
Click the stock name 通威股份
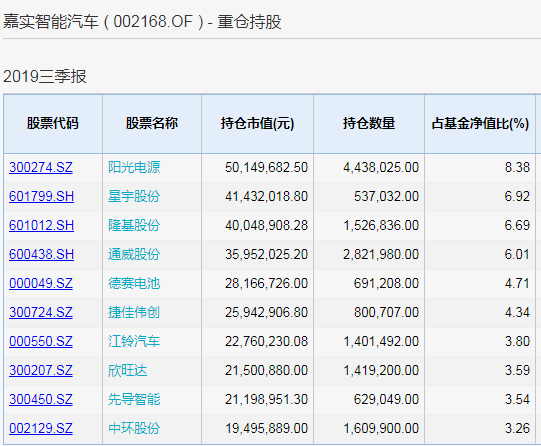click(134, 255)
